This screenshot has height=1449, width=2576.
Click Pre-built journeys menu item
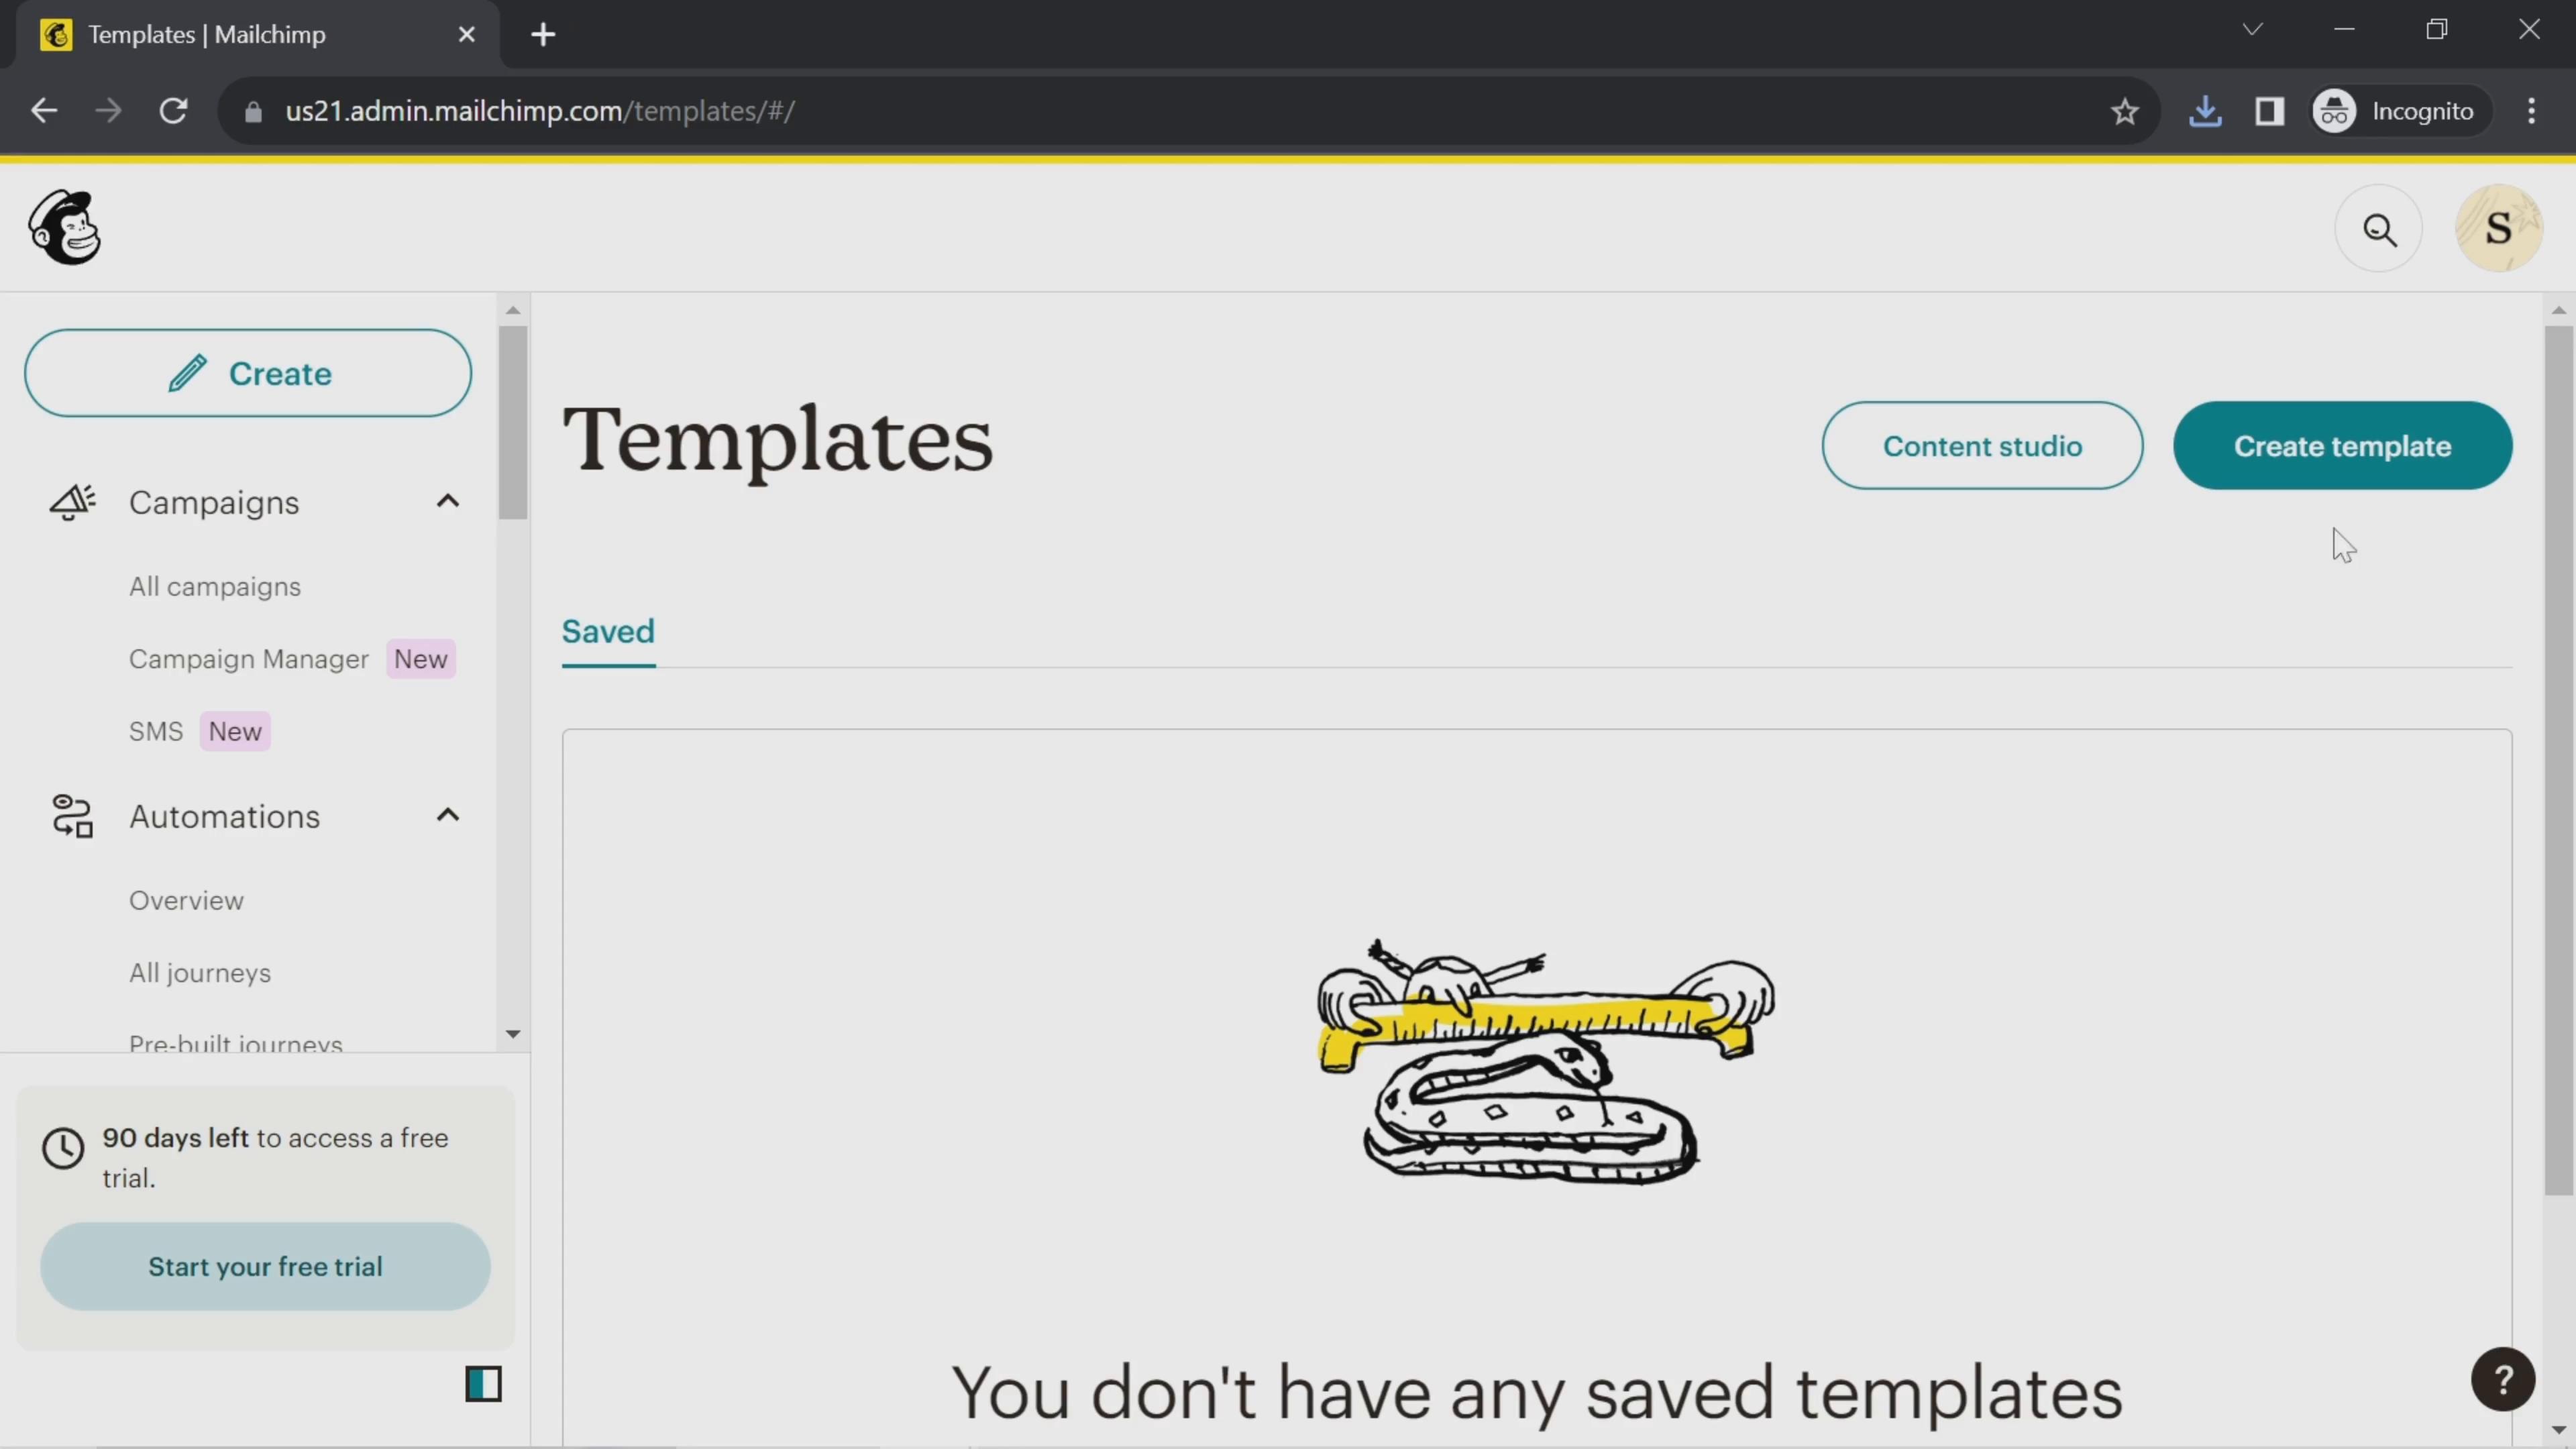235,1044
